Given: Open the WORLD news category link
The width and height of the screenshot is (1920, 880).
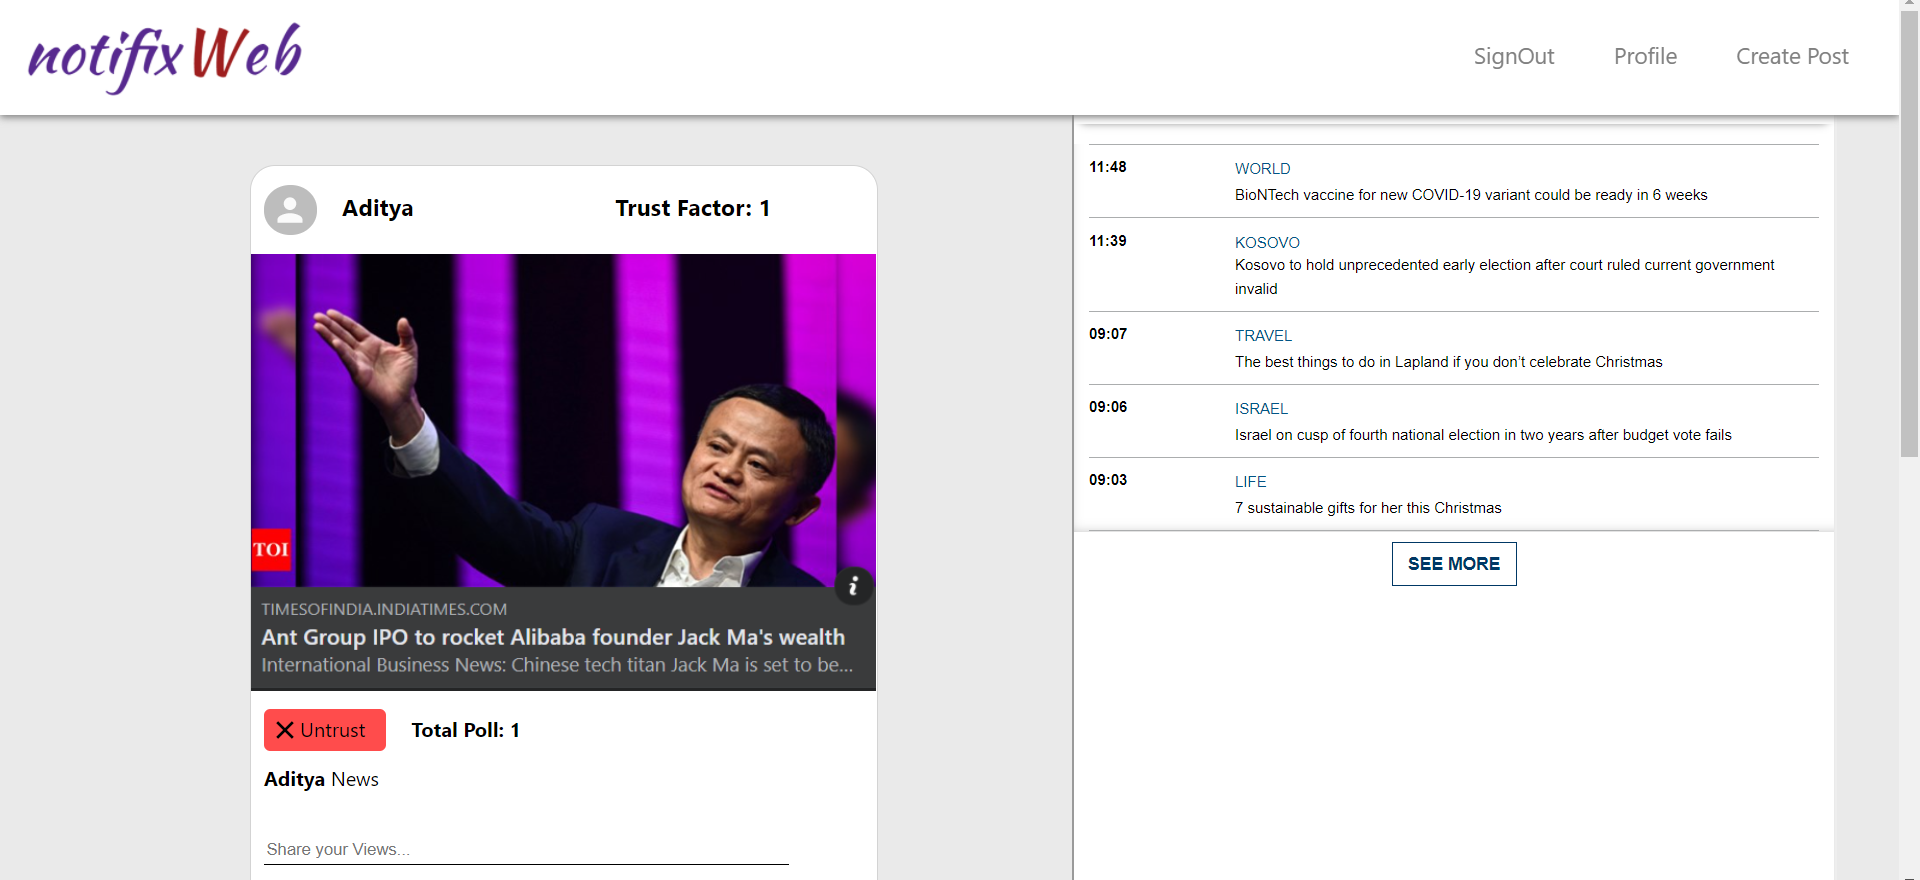Looking at the screenshot, I should click(1262, 169).
